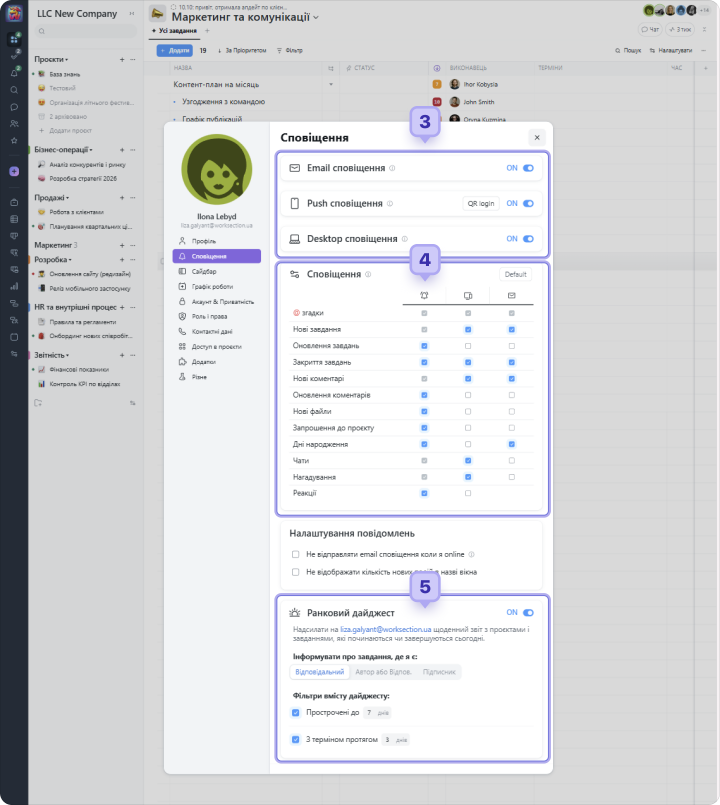Click the info icon next to Email сповіщення
Image resolution: width=720 pixels, height=805 pixels.
point(392,169)
